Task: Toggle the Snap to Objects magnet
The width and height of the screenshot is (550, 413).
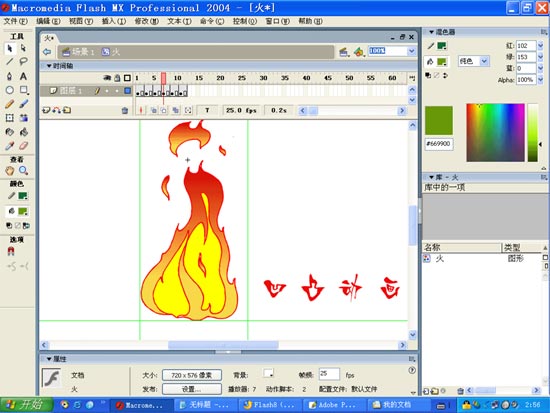Action: point(11,251)
